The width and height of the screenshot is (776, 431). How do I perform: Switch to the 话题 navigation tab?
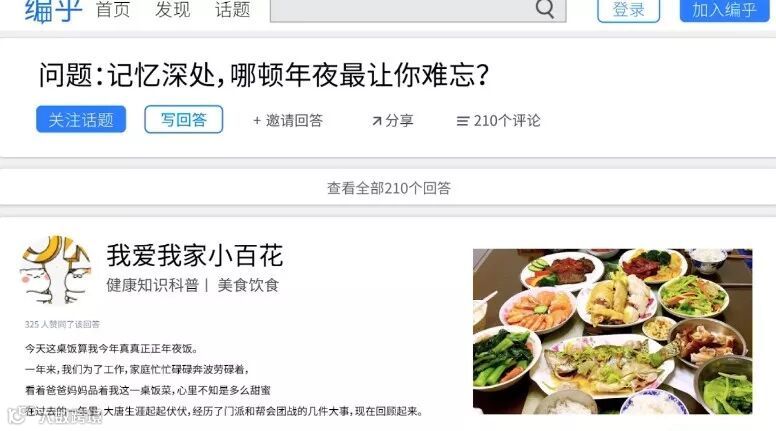coord(232,9)
